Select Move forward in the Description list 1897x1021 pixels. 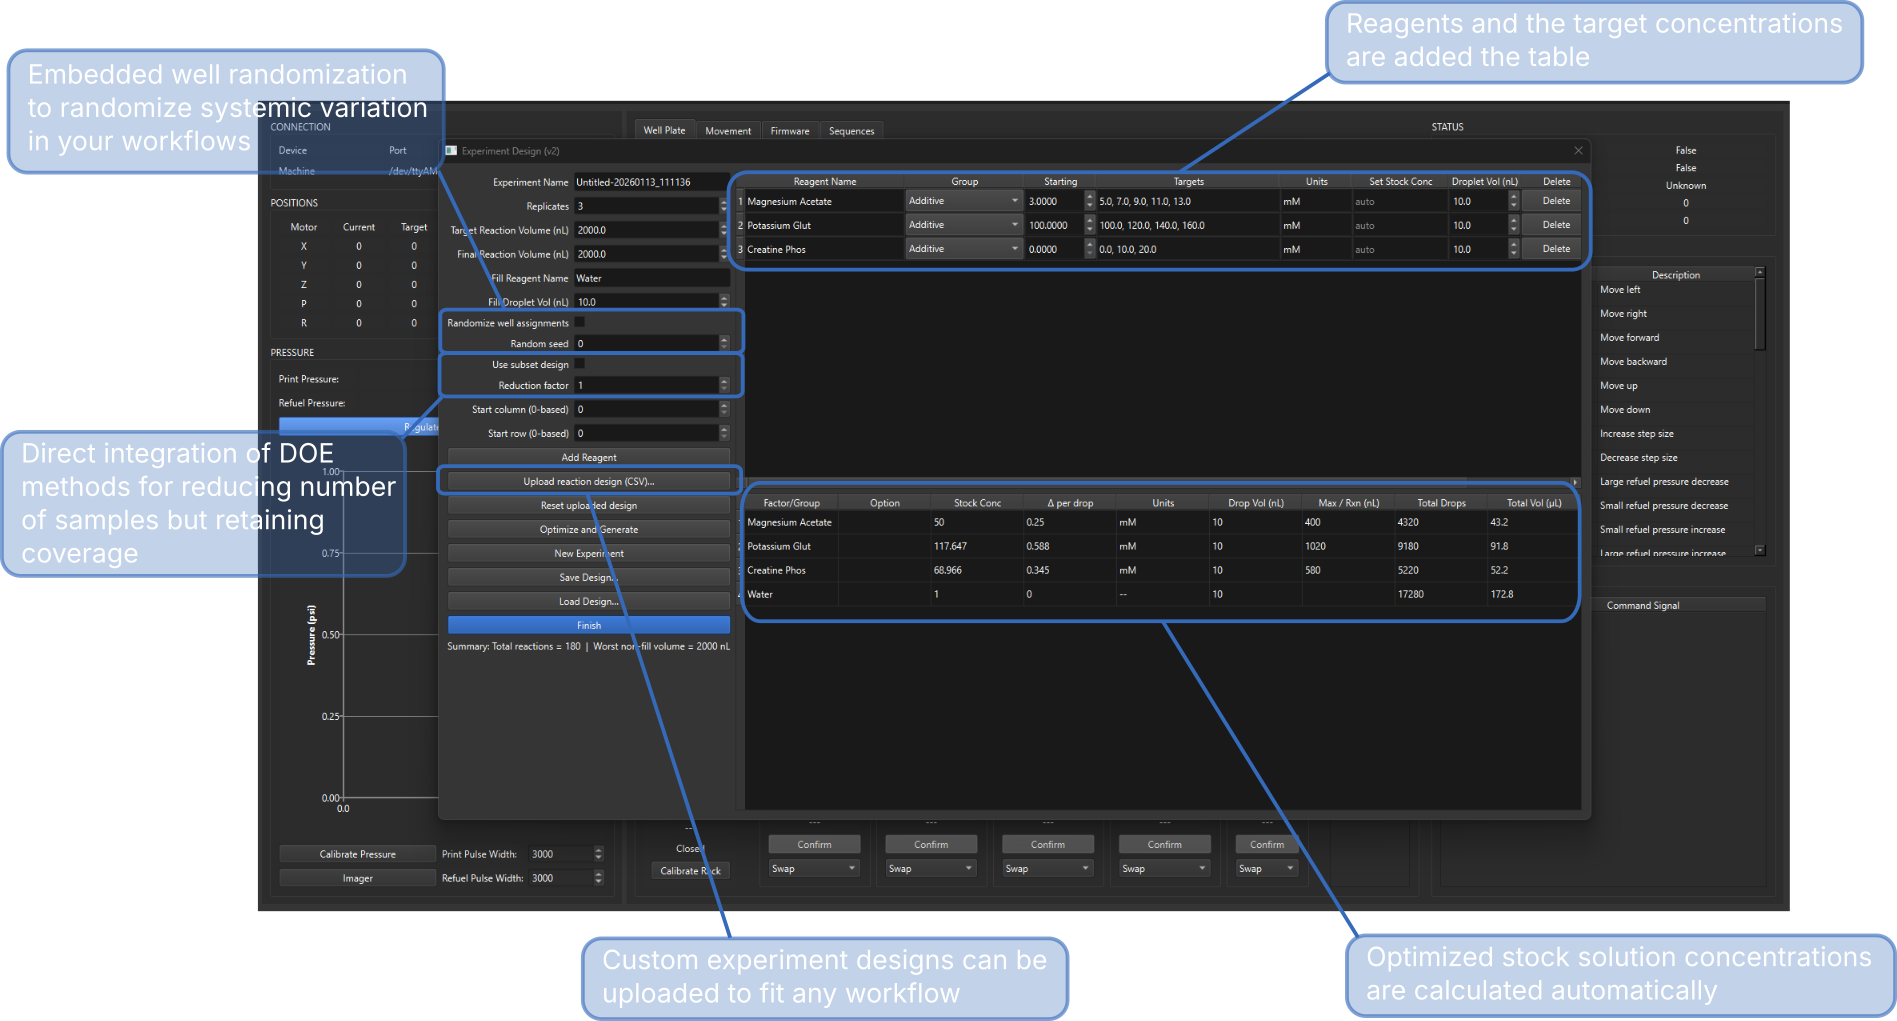pos(1630,337)
